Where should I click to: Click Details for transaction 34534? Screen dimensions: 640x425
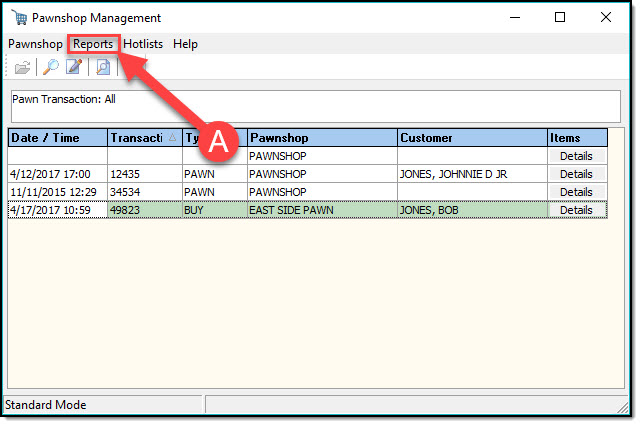click(x=576, y=192)
